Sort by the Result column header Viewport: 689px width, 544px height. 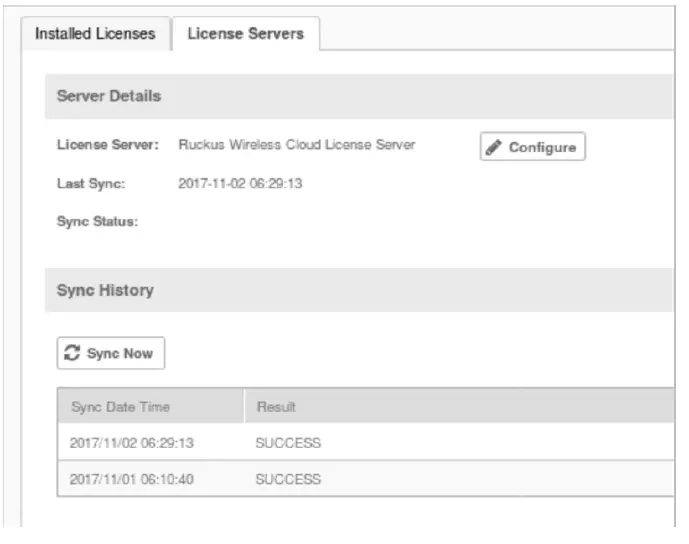459,406
